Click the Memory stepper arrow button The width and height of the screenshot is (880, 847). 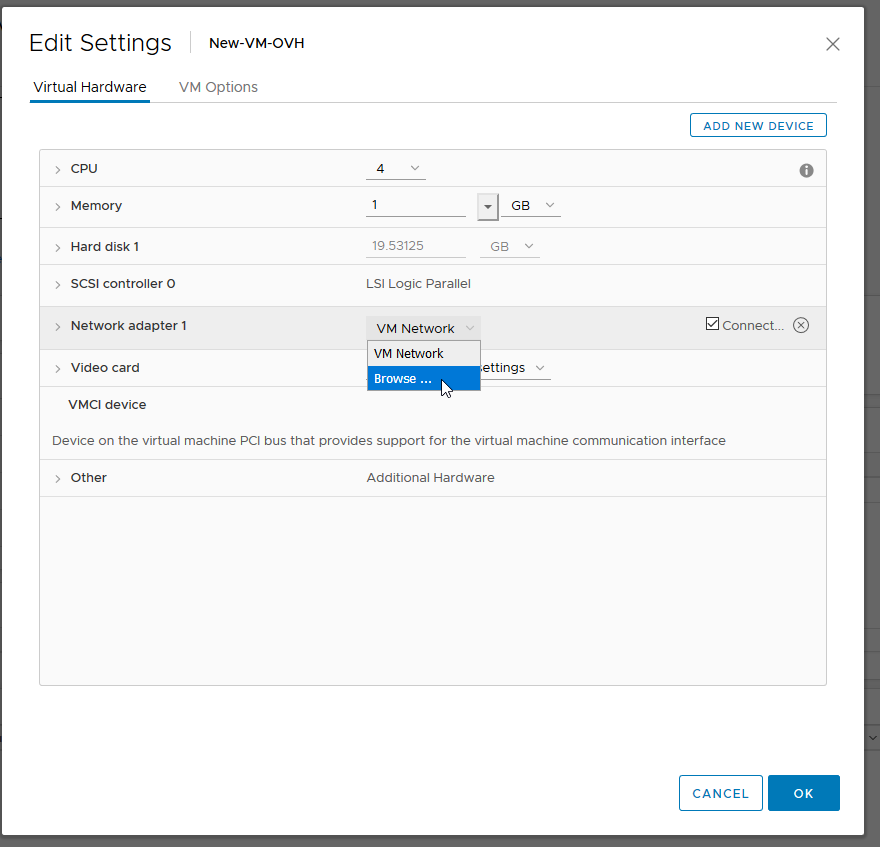487,206
